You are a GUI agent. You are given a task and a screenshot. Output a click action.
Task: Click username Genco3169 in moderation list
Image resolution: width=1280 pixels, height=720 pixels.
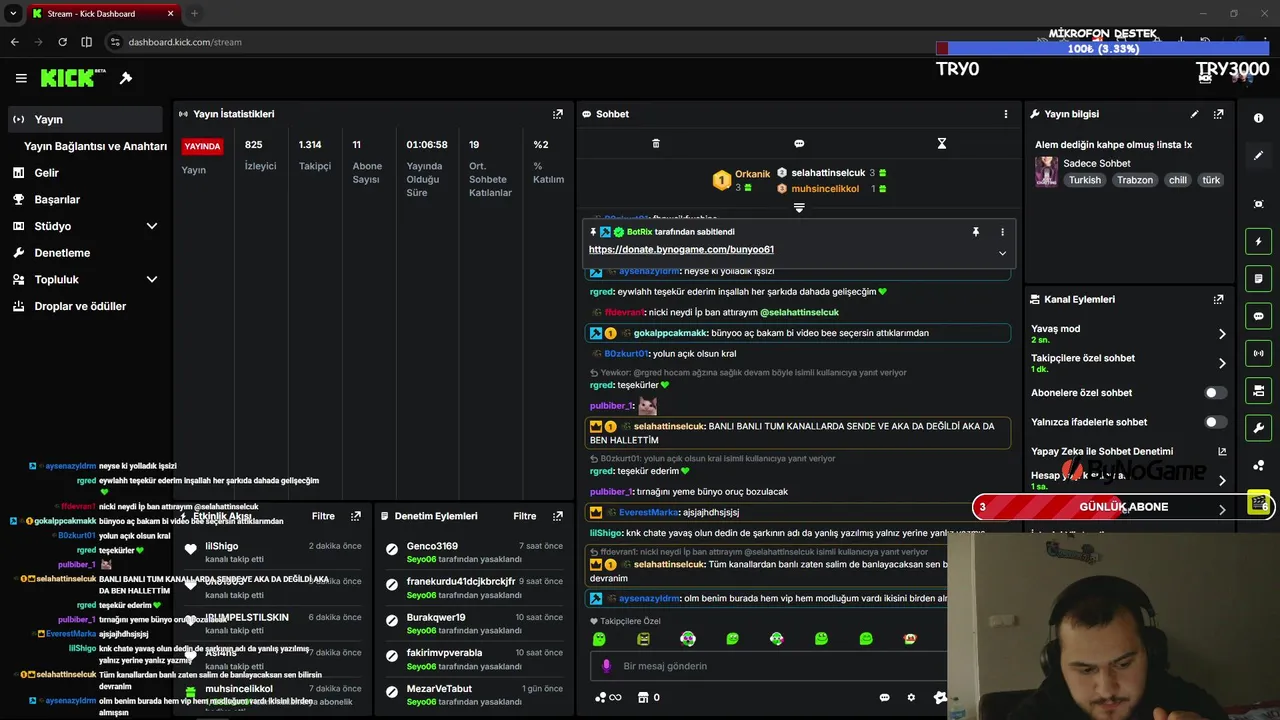(432, 546)
